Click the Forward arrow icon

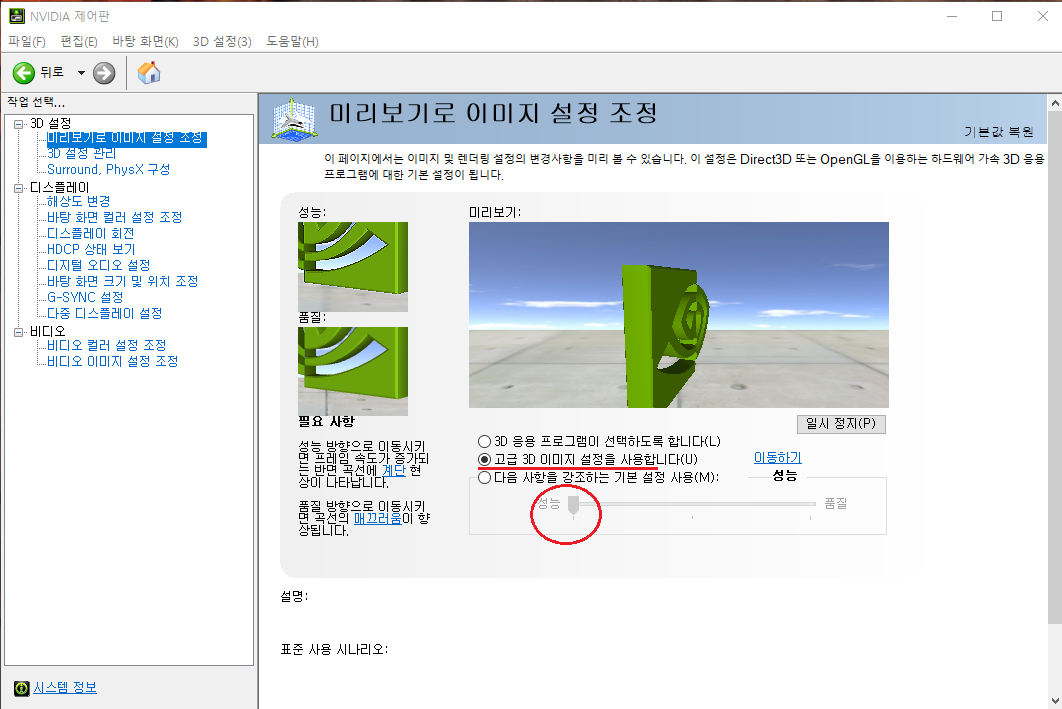tap(104, 72)
